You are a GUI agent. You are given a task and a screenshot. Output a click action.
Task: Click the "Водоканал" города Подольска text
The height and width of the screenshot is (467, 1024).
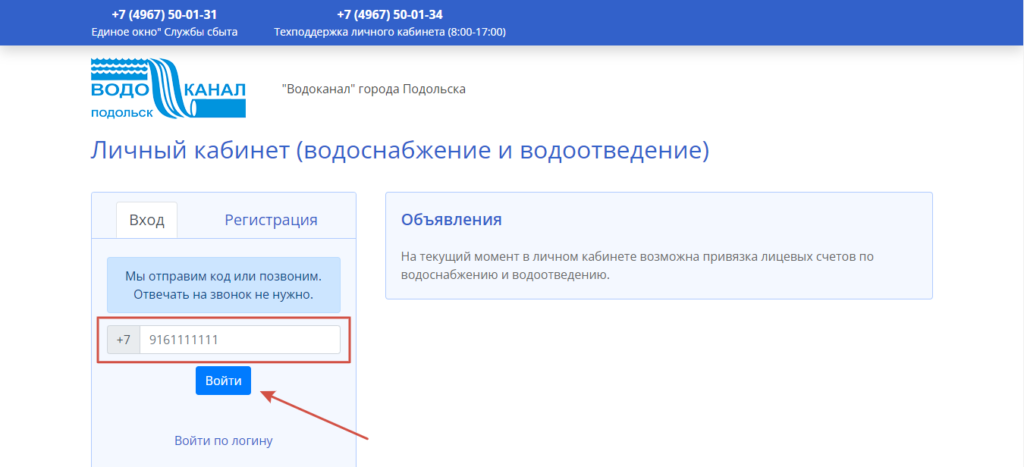coord(374,89)
